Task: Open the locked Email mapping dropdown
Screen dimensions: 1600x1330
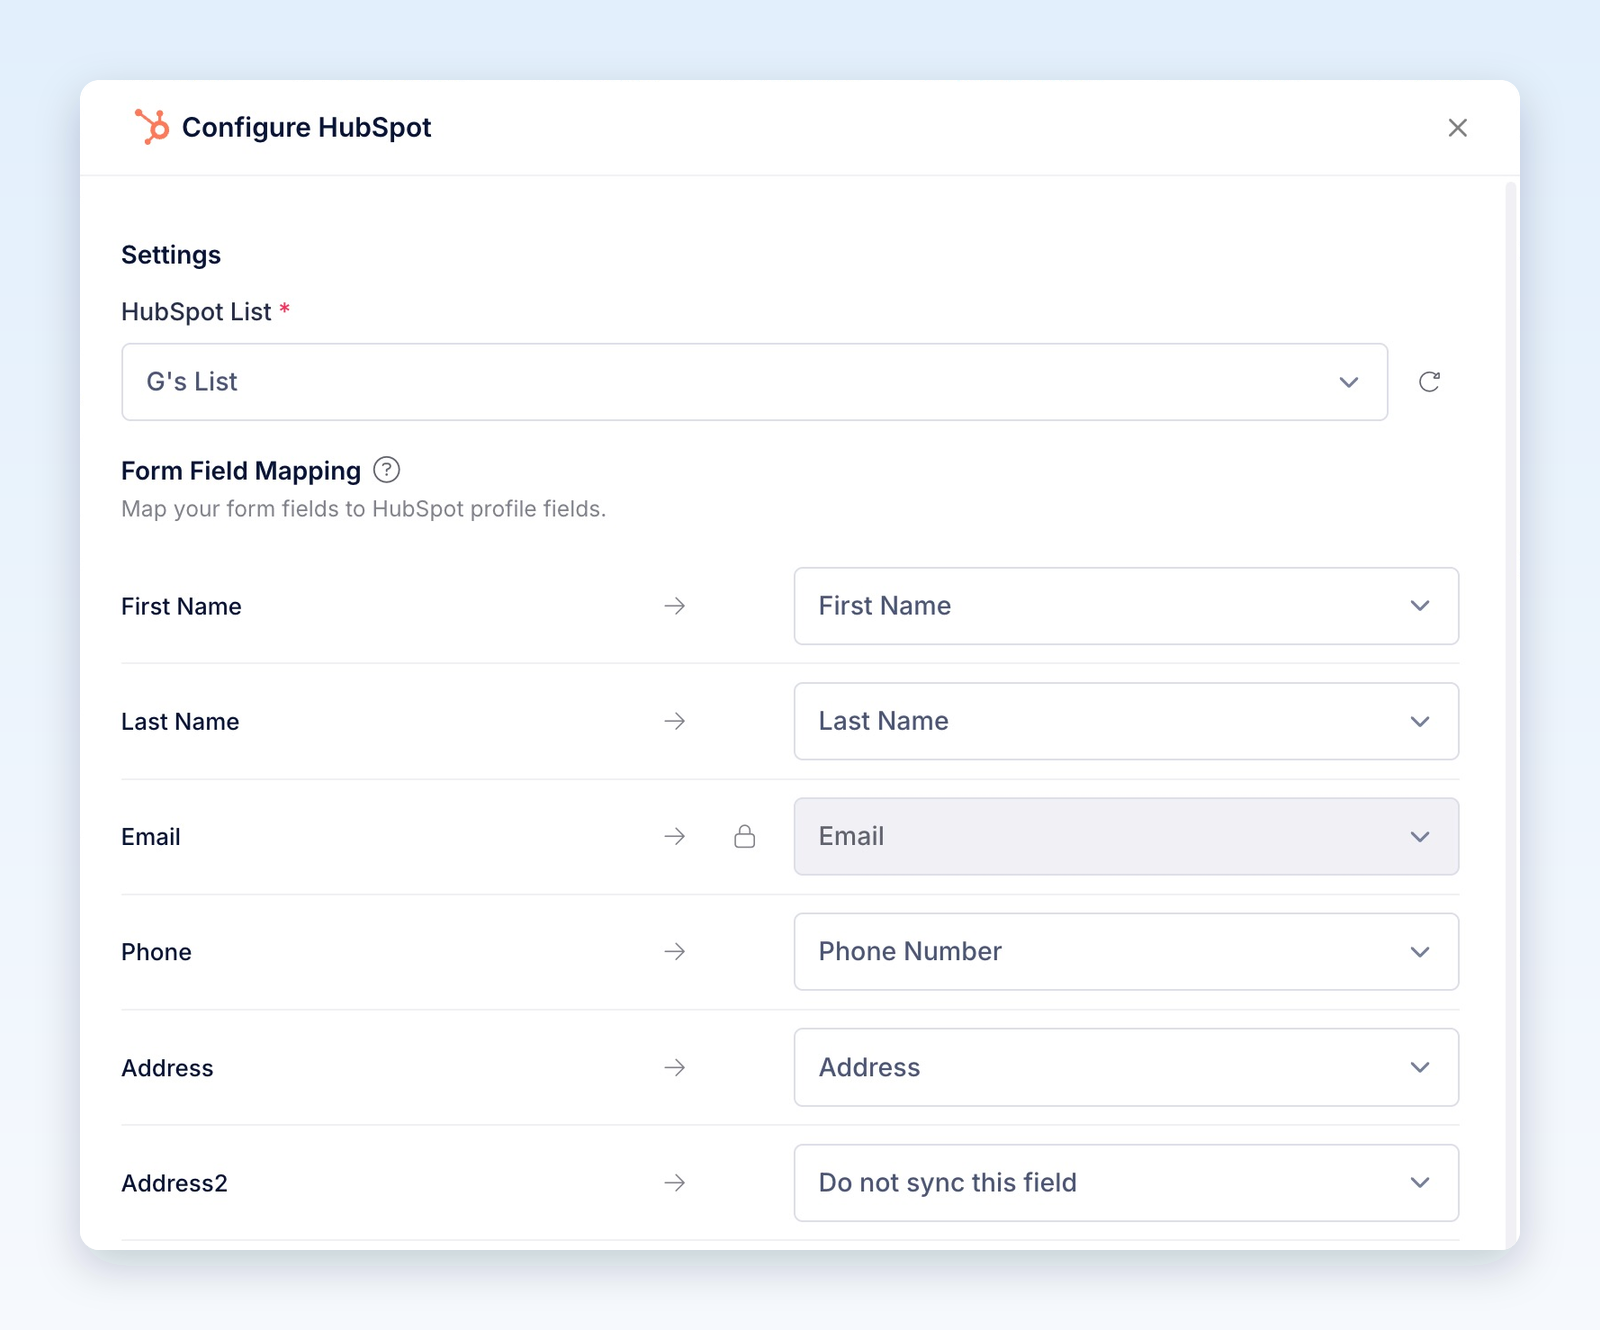Action: (1126, 836)
